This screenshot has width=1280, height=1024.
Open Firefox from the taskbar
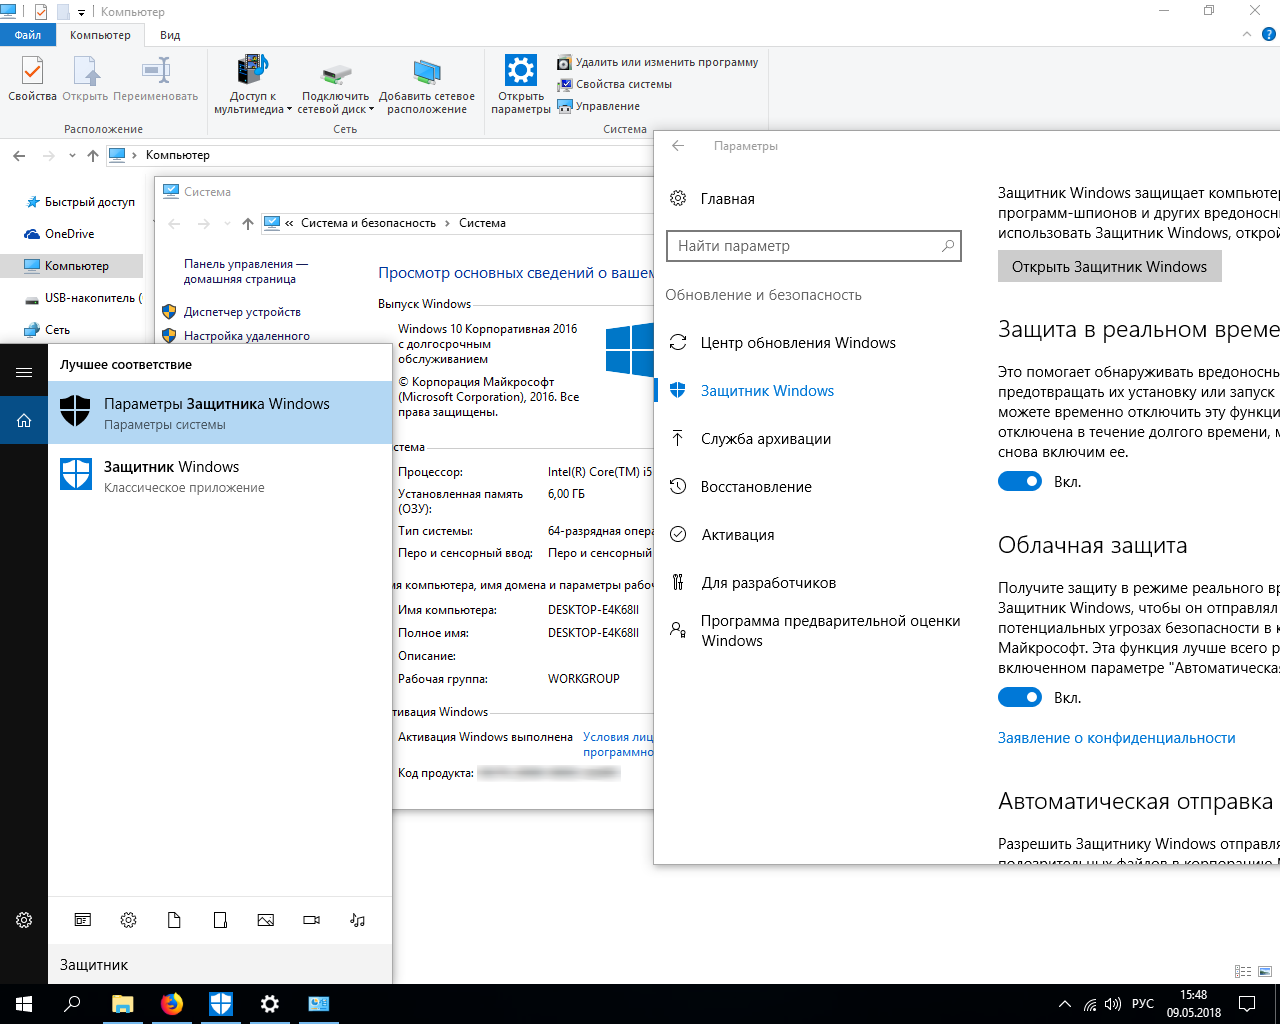tap(172, 1004)
